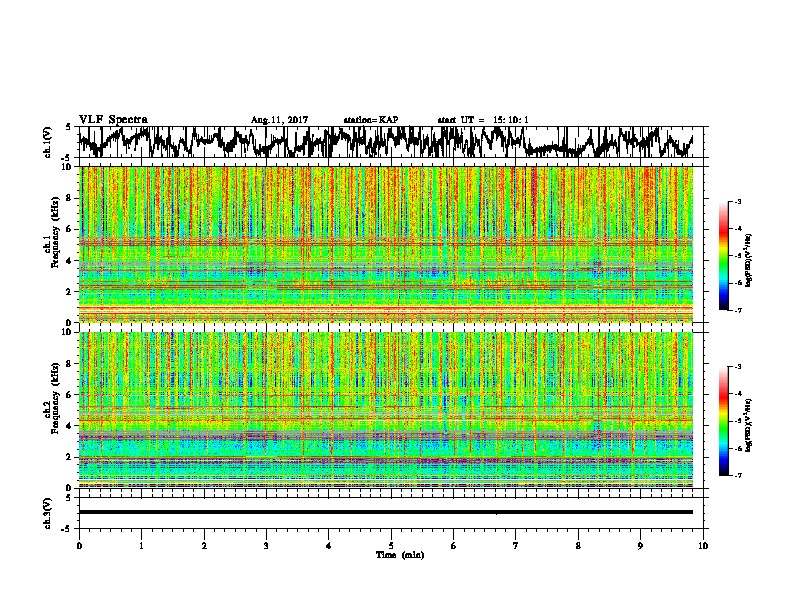Click the "7" tick on time axis
Viewport: 792px width, 612px height.
516,545
